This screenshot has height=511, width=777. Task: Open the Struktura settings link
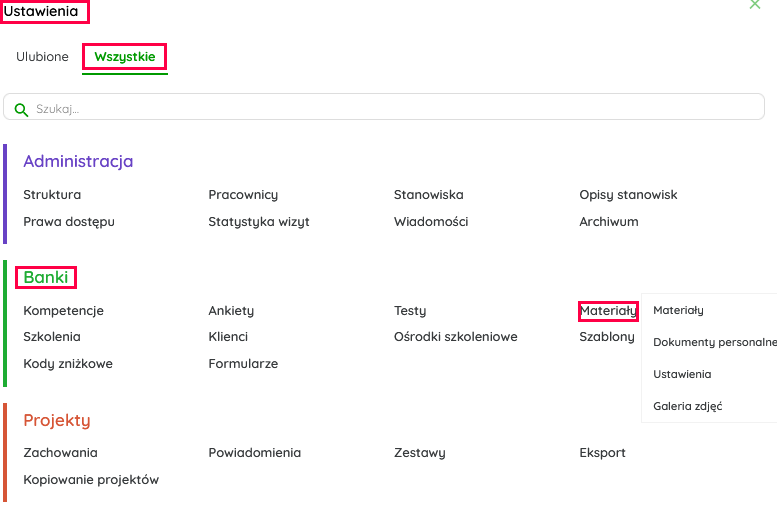click(52, 195)
